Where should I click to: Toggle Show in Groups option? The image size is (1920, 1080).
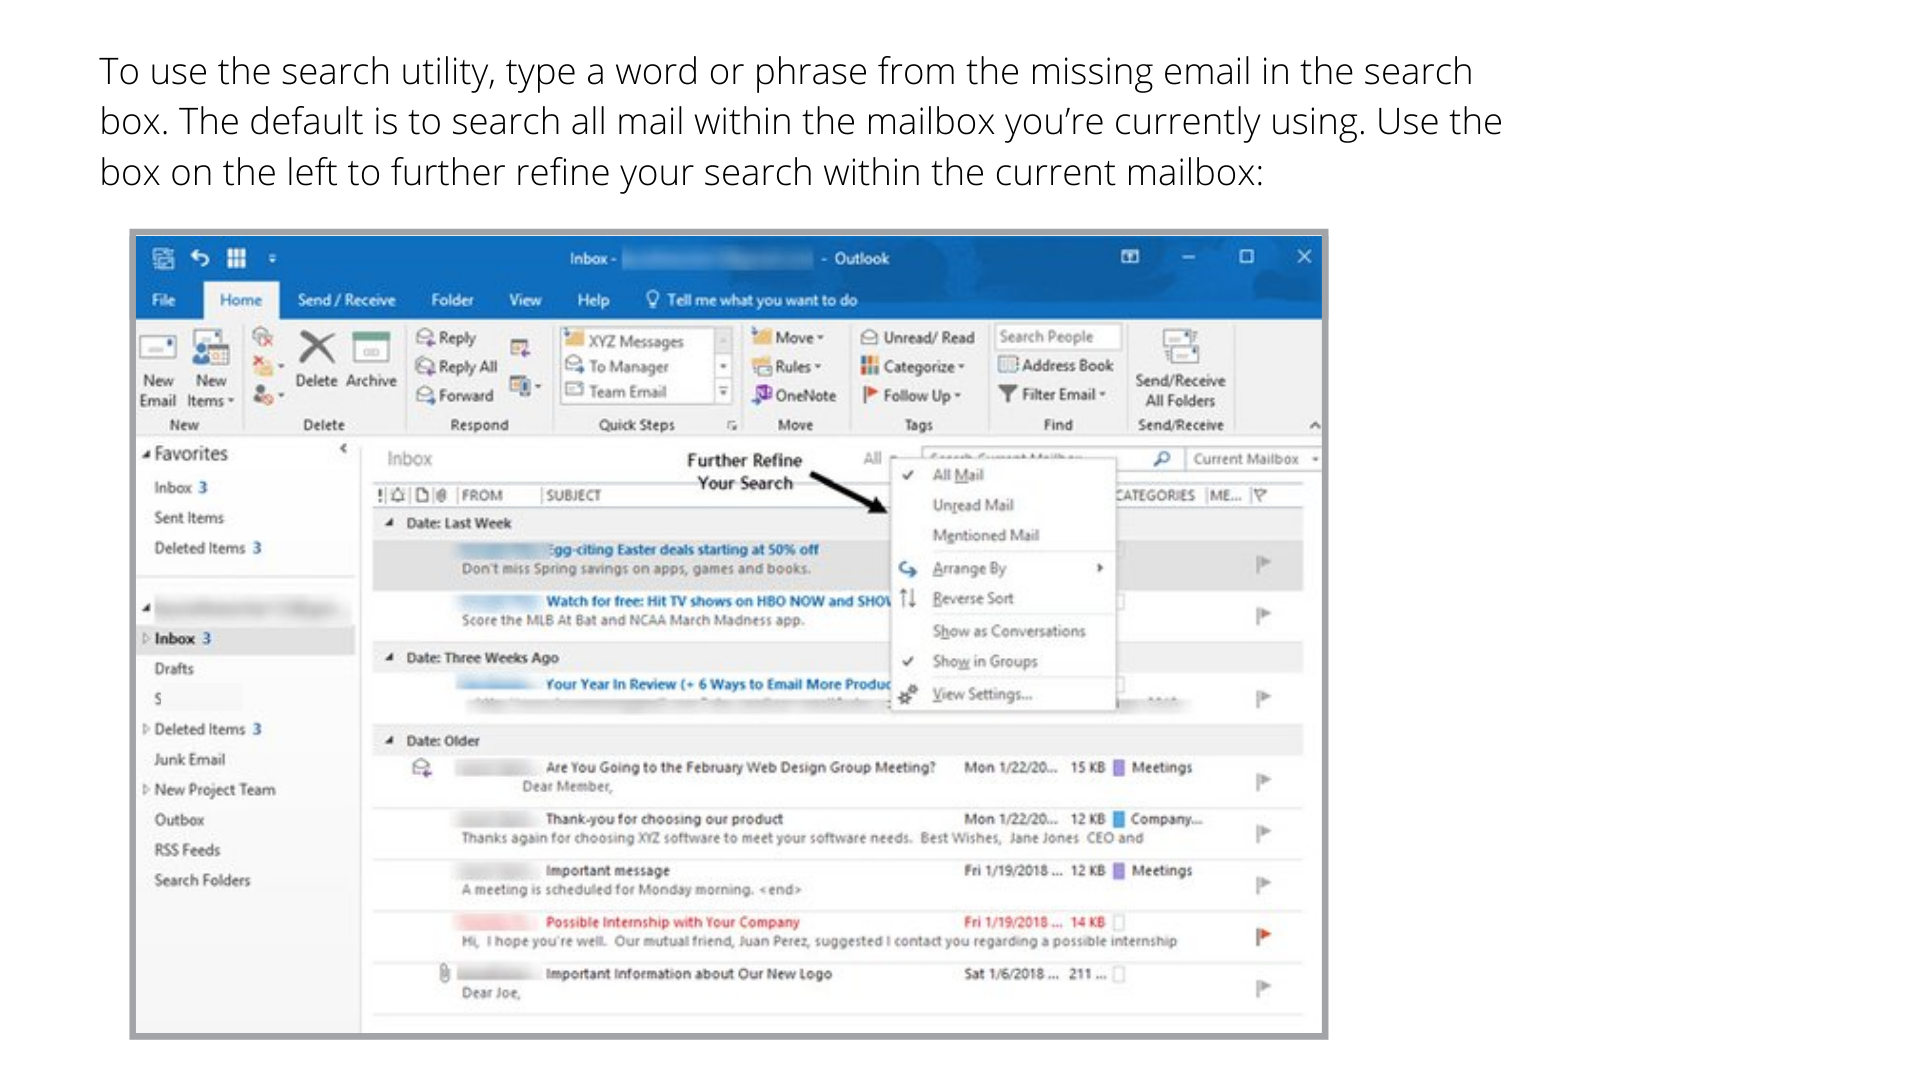pyautogui.click(x=984, y=661)
